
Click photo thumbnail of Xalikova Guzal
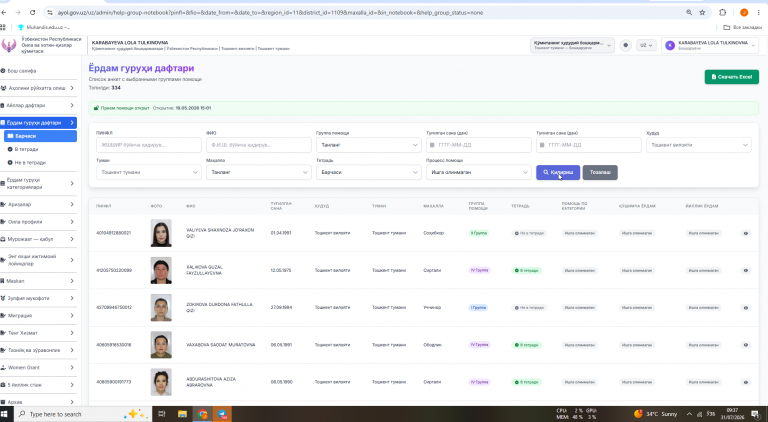(x=161, y=270)
